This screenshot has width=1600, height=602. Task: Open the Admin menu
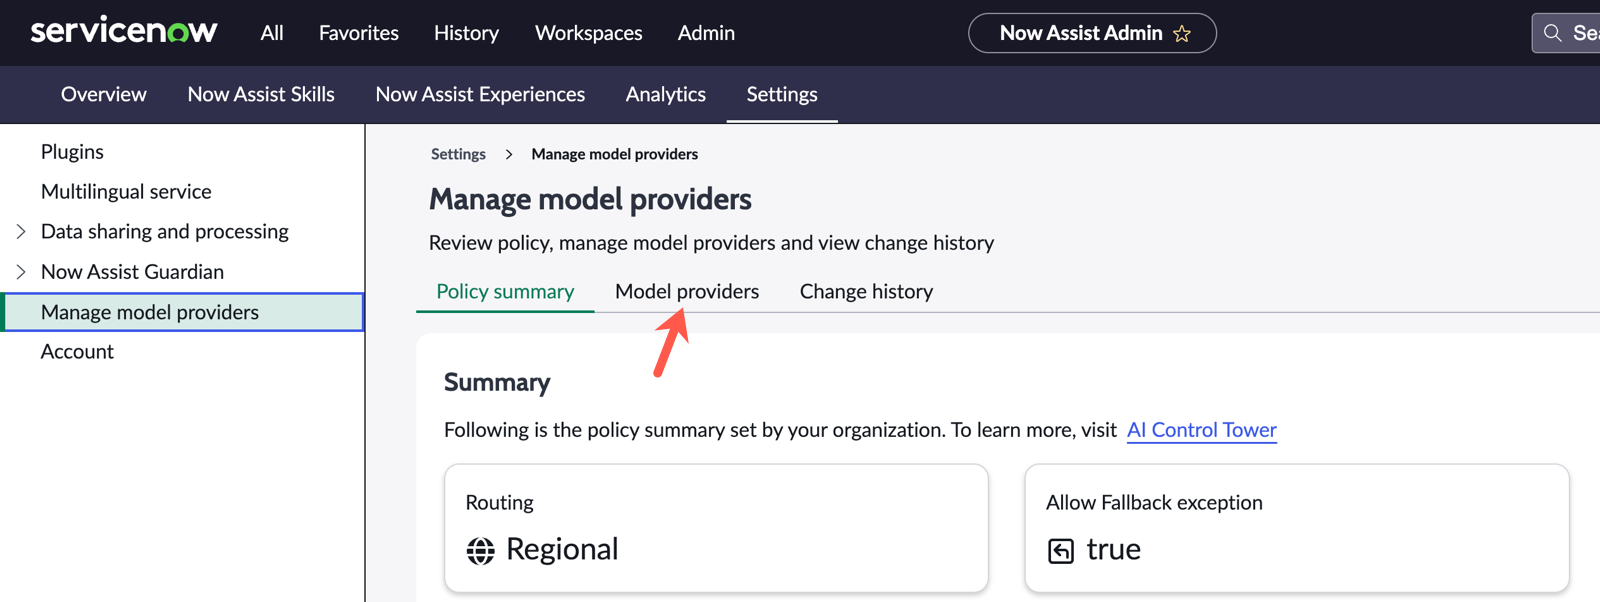coord(706,33)
